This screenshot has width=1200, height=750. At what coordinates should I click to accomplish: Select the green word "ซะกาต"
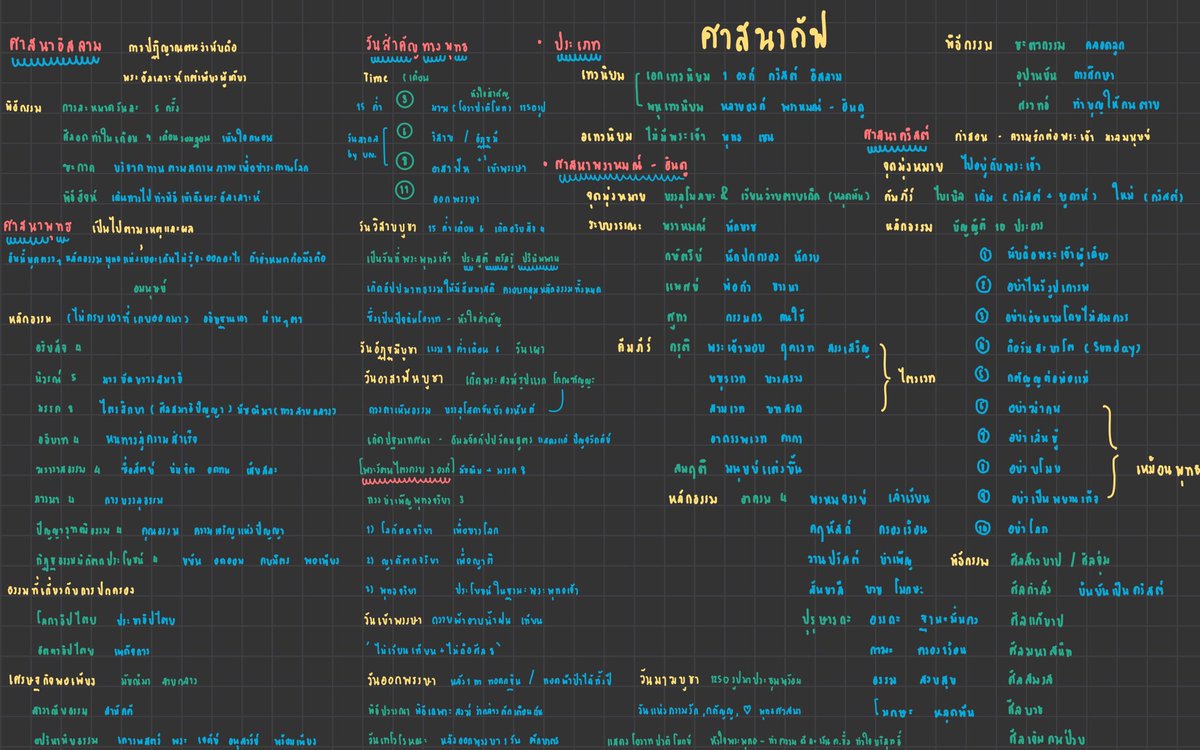(78, 166)
